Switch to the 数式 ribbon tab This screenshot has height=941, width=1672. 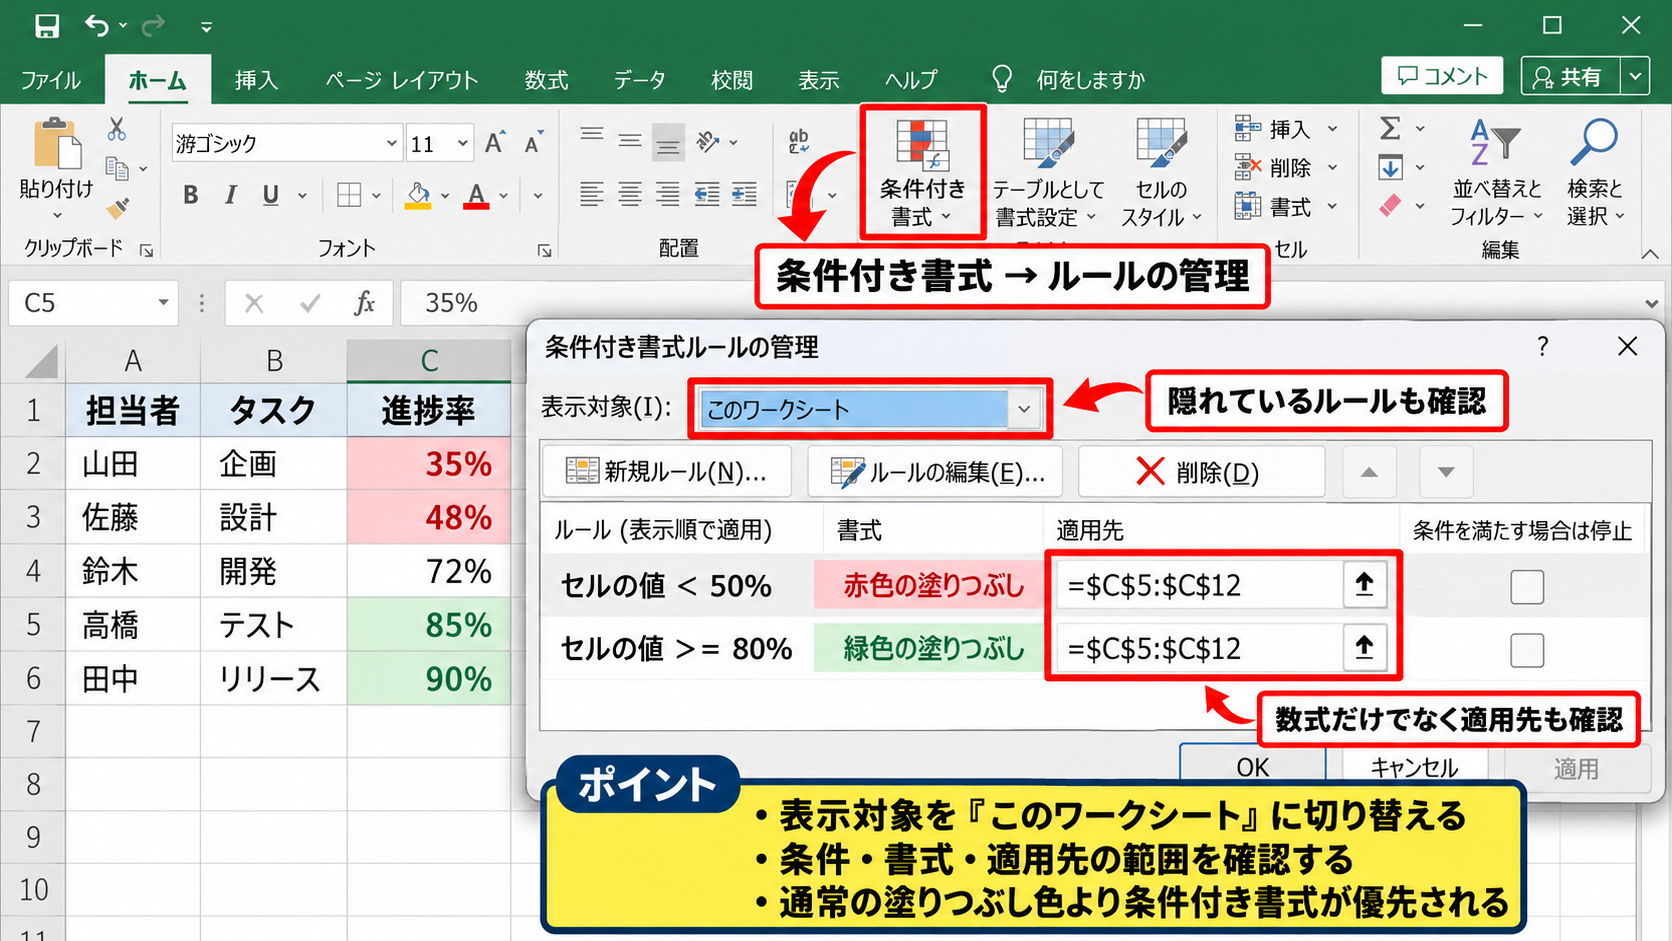coord(546,80)
